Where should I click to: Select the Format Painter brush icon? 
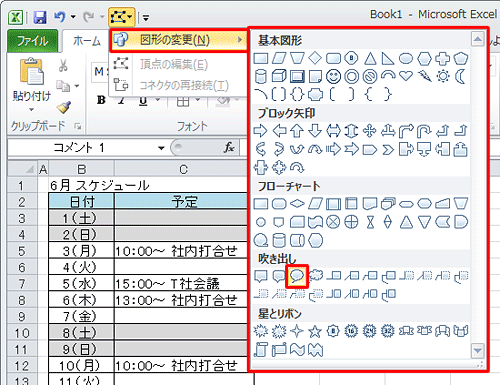click(x=63, y=107)
